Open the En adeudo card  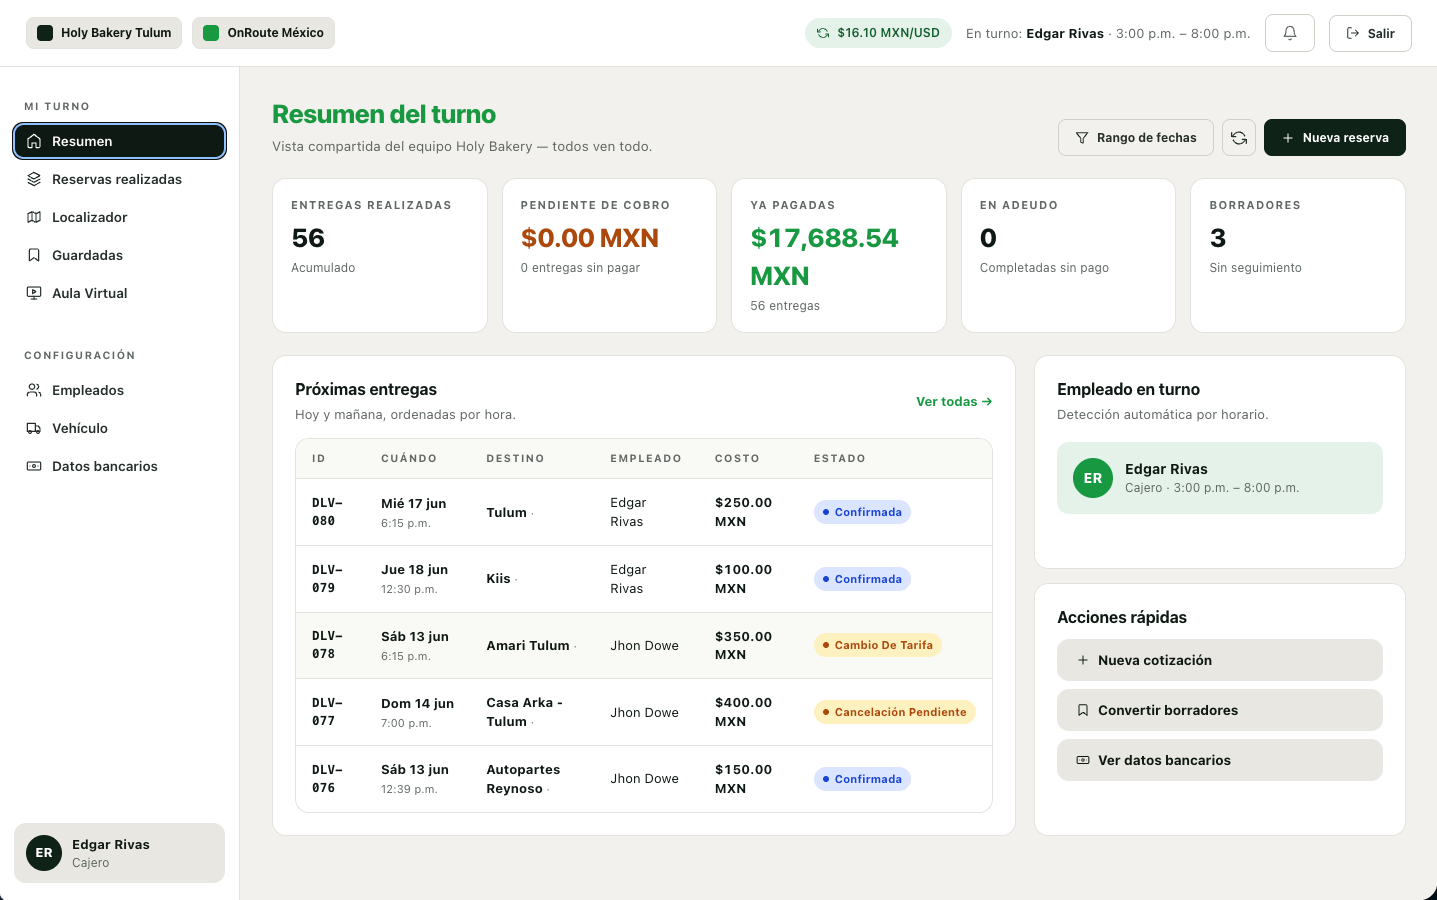click(x=1068, y=255)
